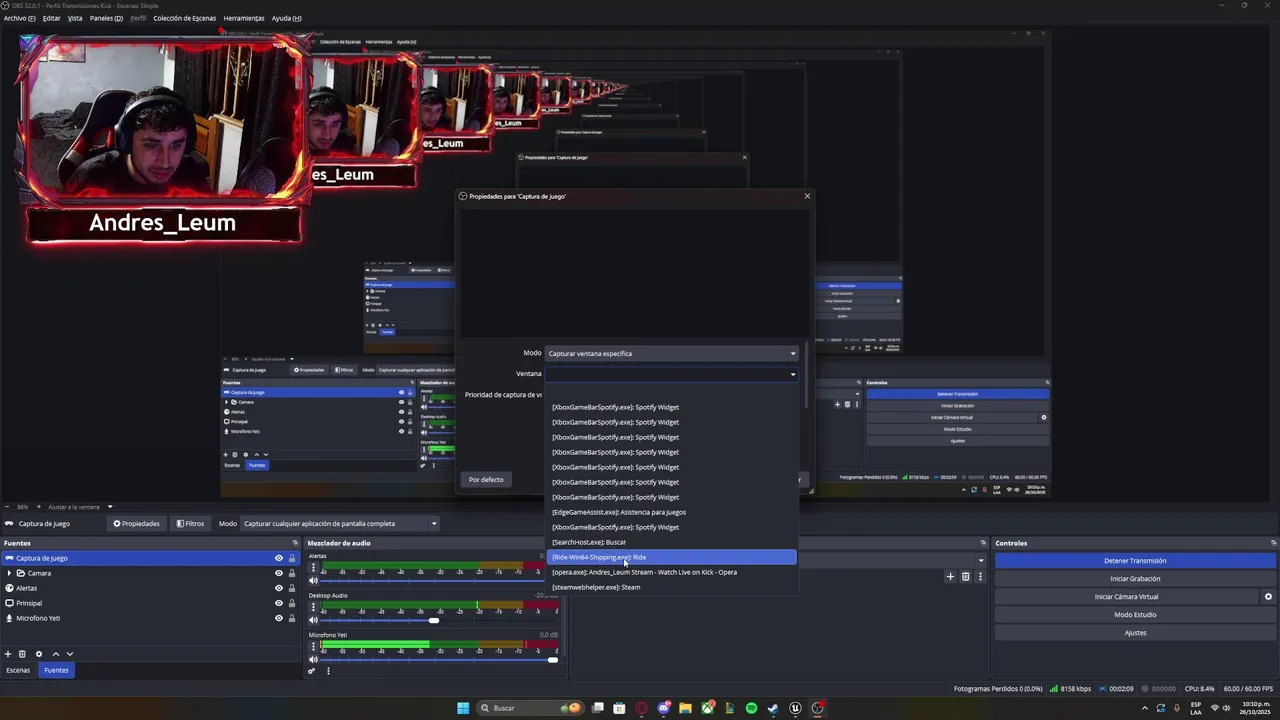Open Modo dropdown in source toolbar
This screenshot has height=720, width=1280.
pos(340,523)
